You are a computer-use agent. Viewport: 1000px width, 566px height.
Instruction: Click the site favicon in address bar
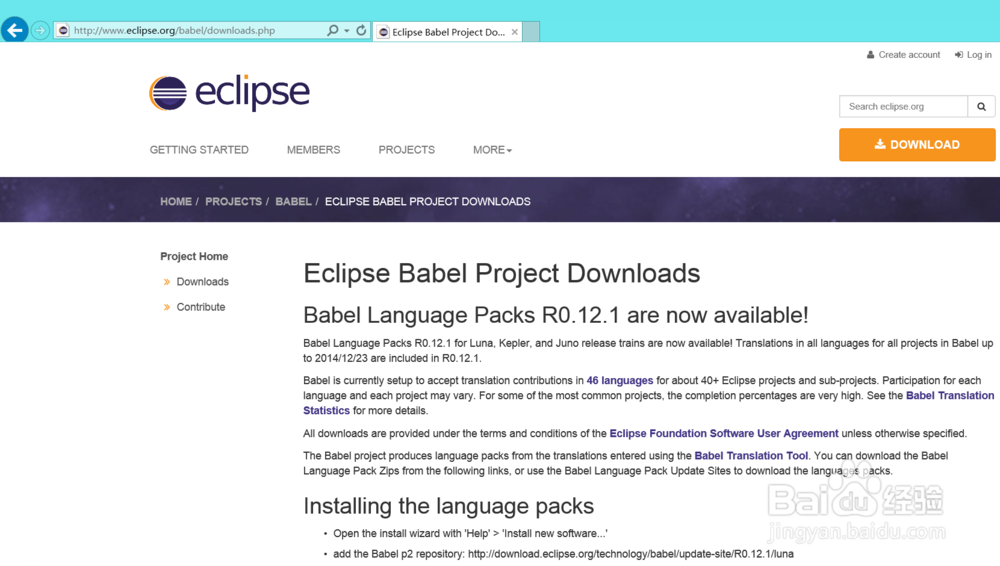click(x=63, y=30)
